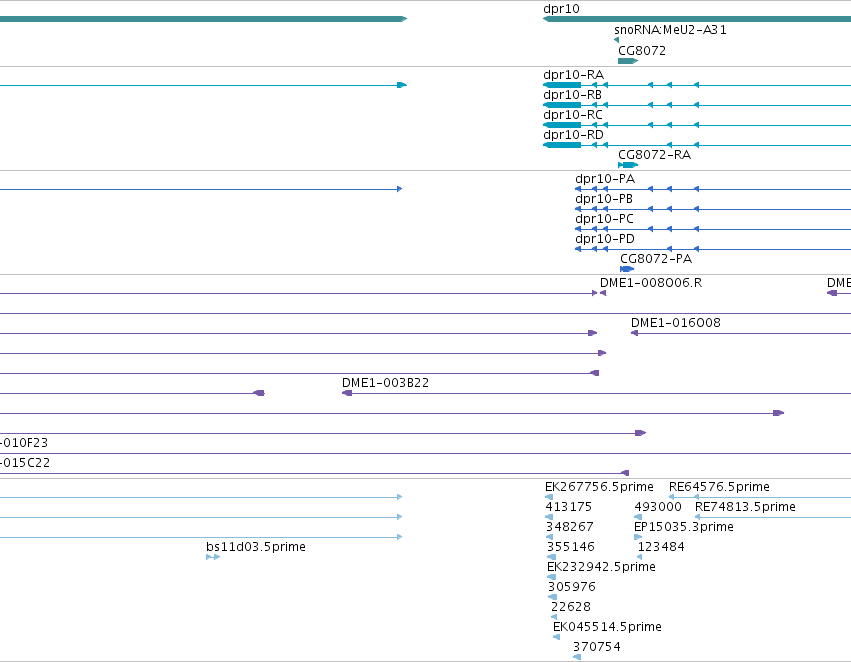Select clone DME1-016O08

[676, 323]
